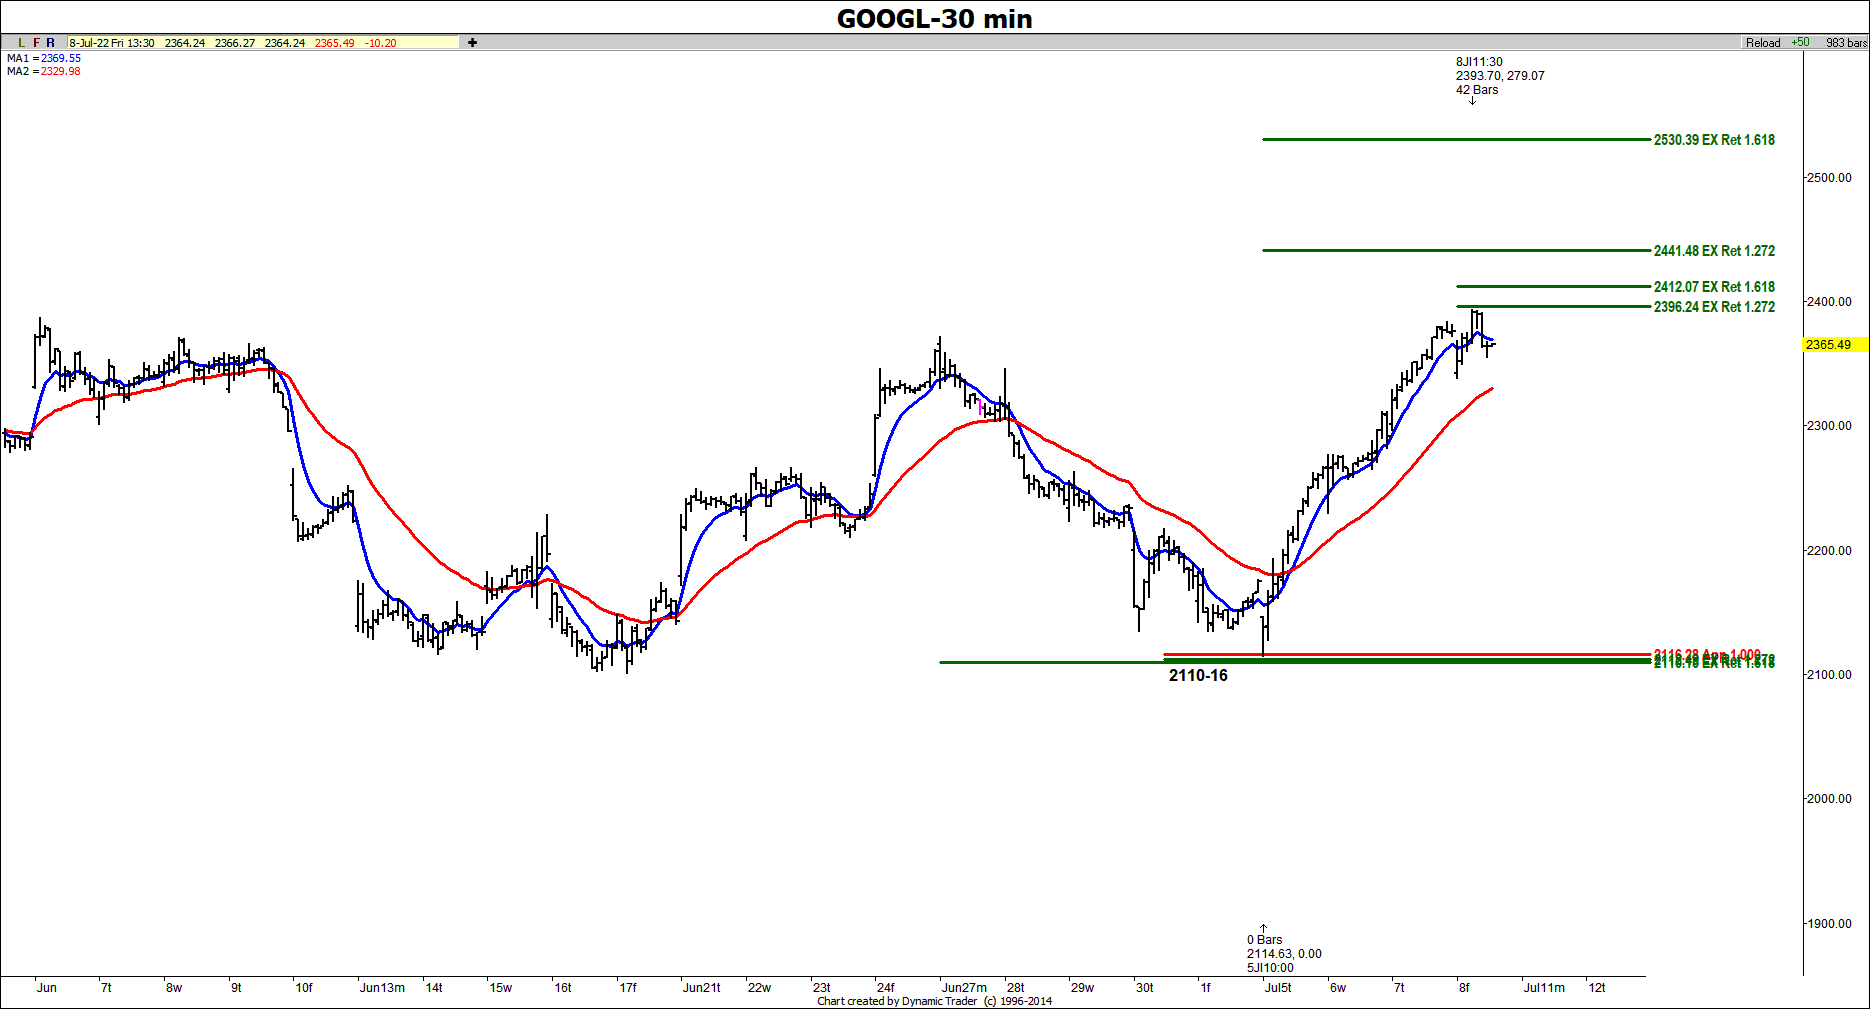This screenshot has height=1009, width=1870.
Task: Click the GOOGL-30 min chart title
Action: tap(934, 19)
